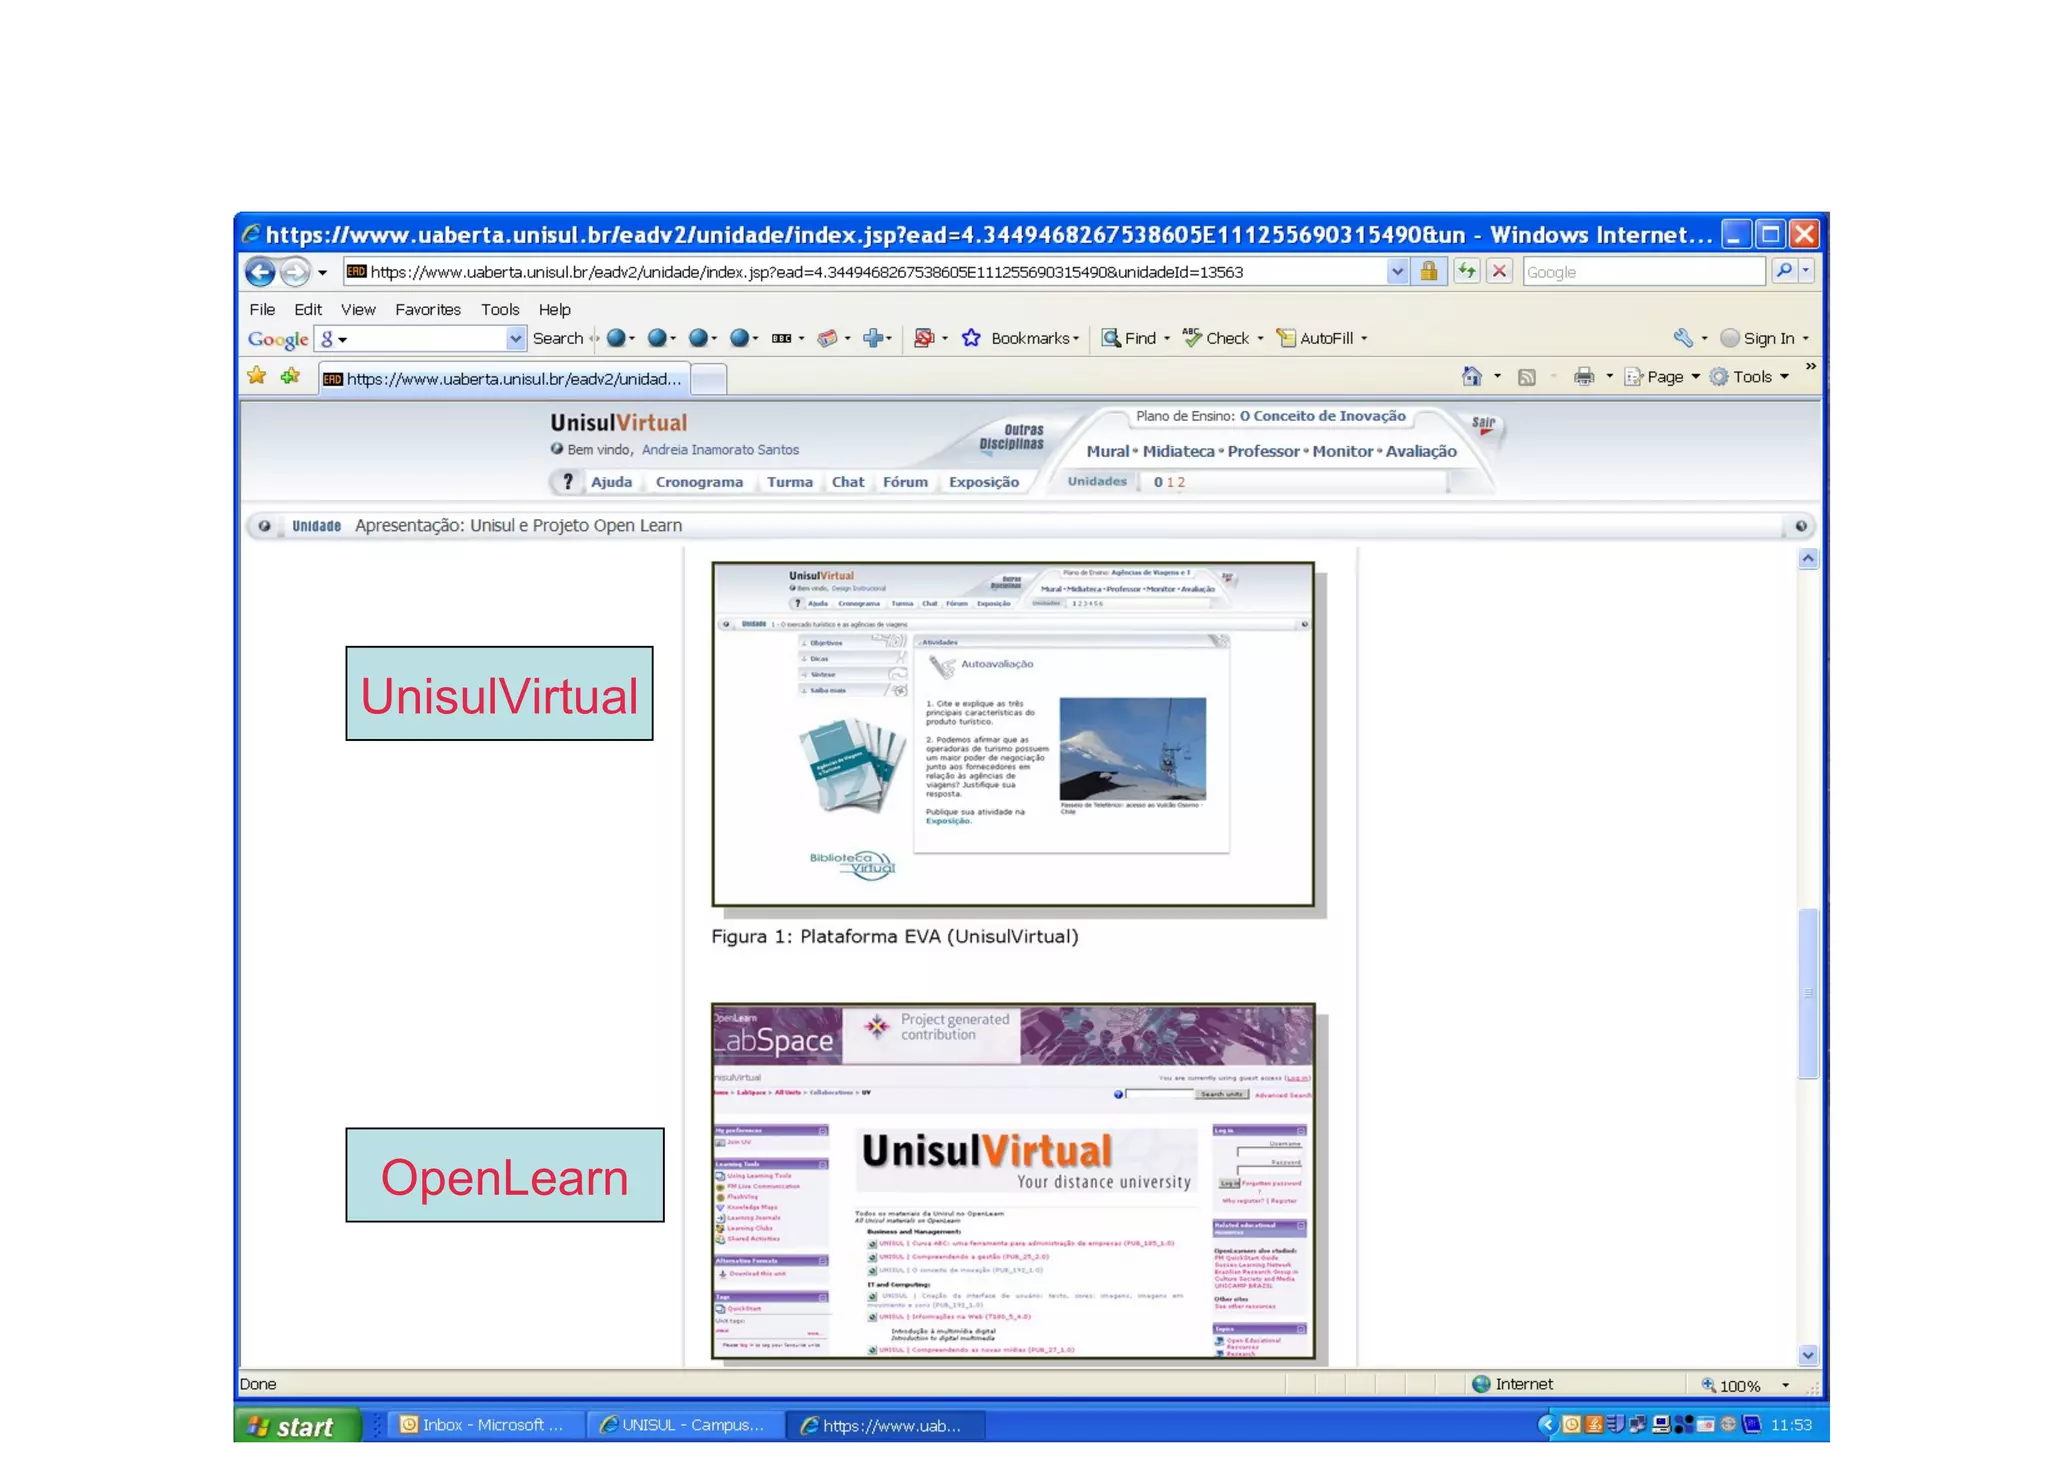The image size is (2048, 1479).
Task: Open the Chat link
Action: tap(847, 482)
